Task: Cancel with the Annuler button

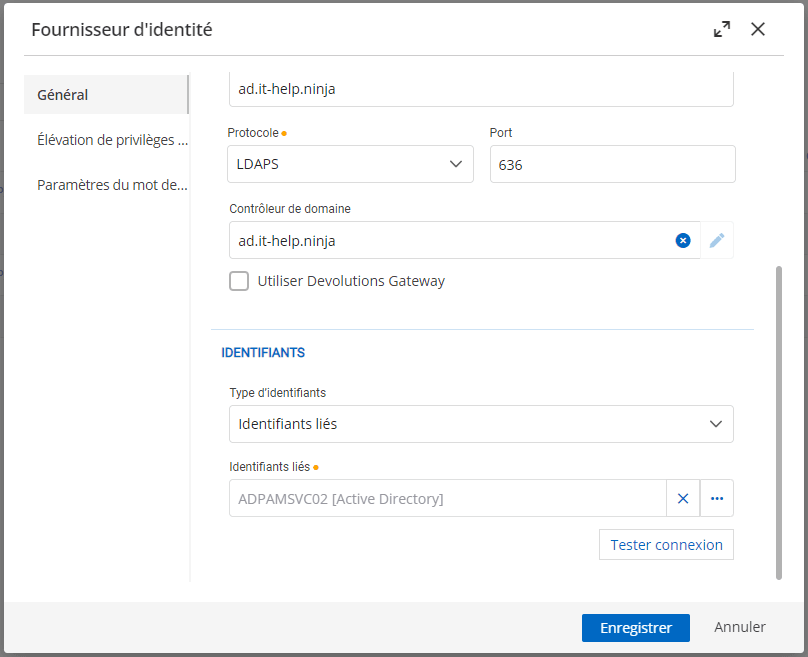Action: click(x=739, y=628)
